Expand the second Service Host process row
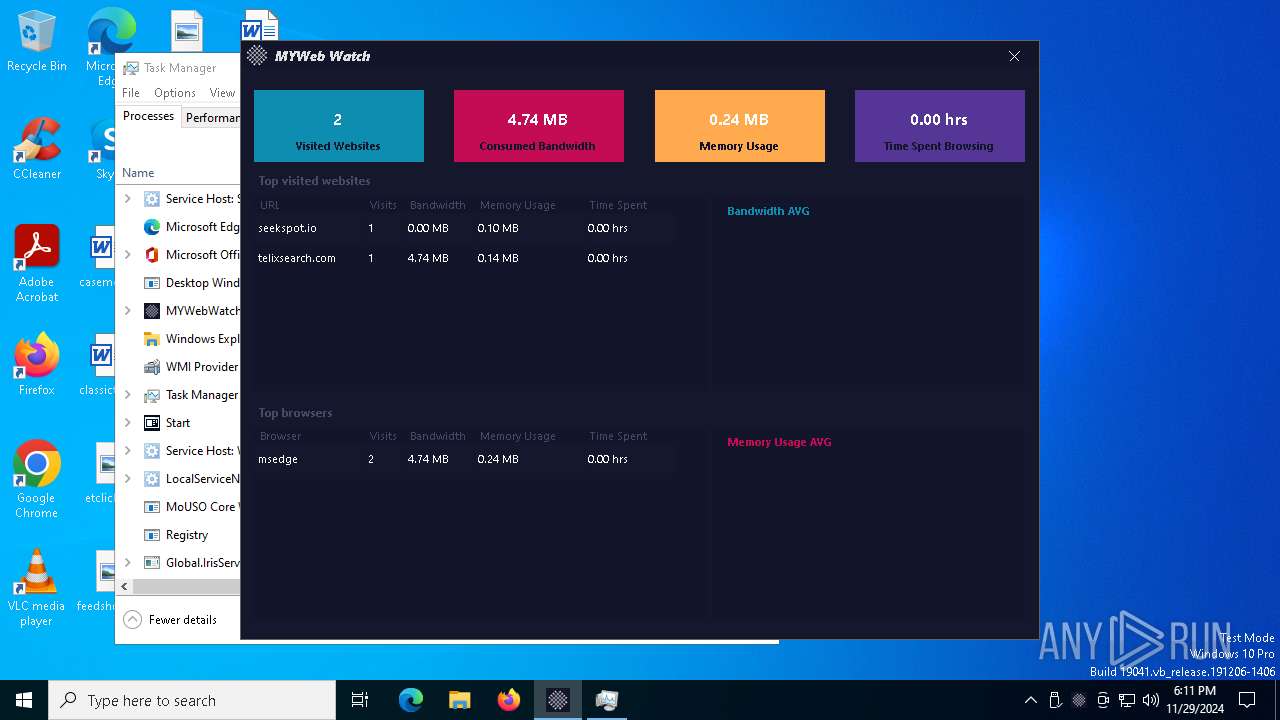This screenshot has height=720, width=1280. click(x=127, y=451)
